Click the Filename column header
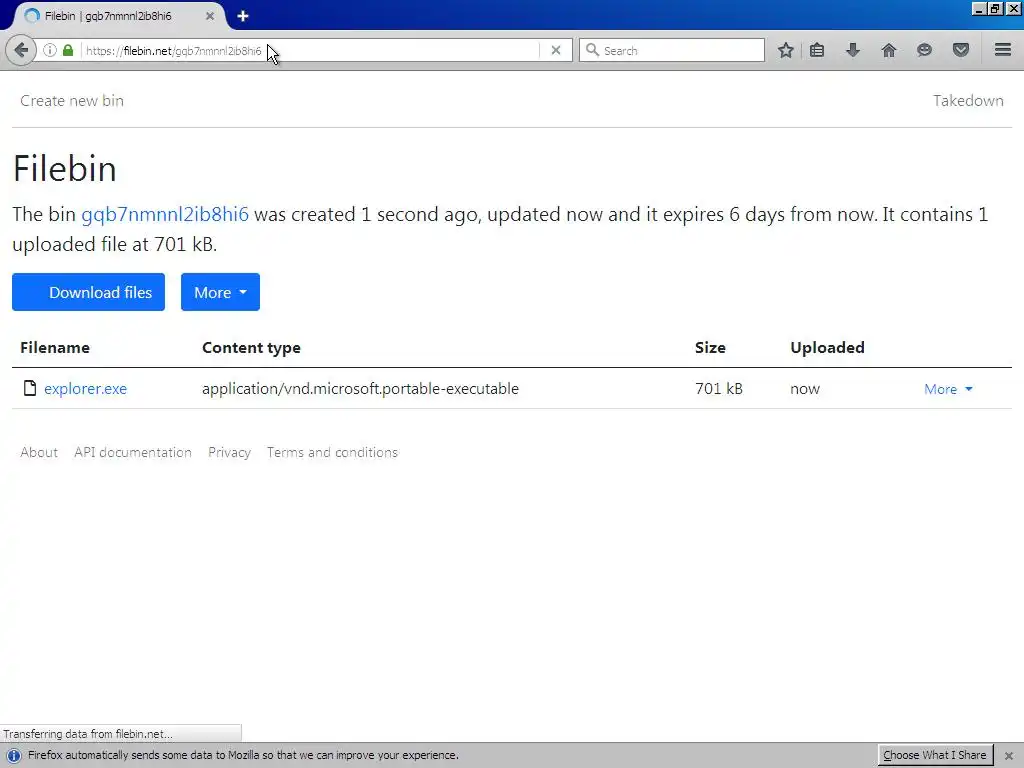1024x768 pixels. 55,347
